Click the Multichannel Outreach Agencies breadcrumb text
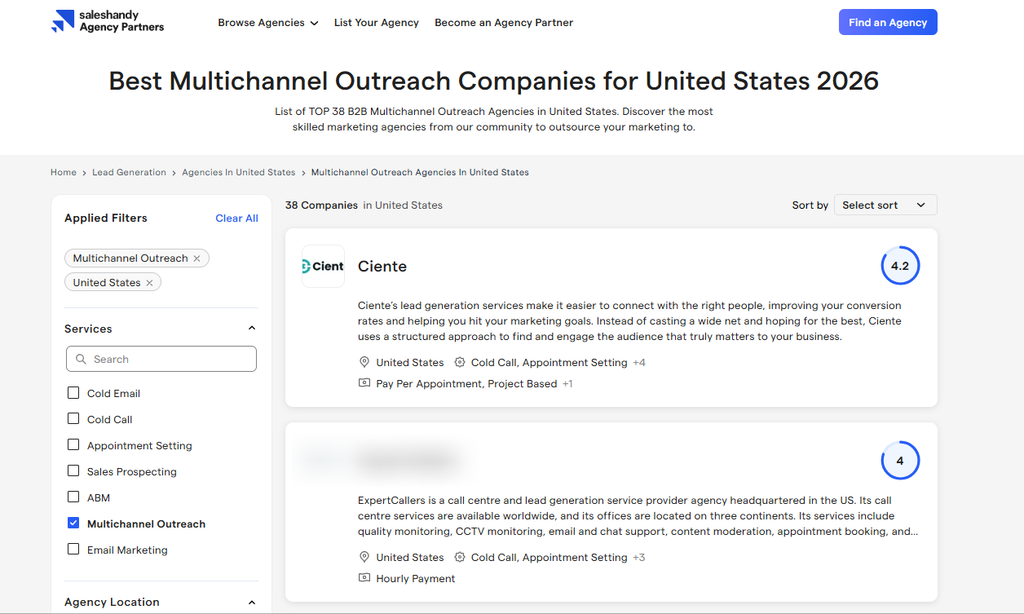The width and height of the screenshot is (1024, 614). tap(420, 172)
